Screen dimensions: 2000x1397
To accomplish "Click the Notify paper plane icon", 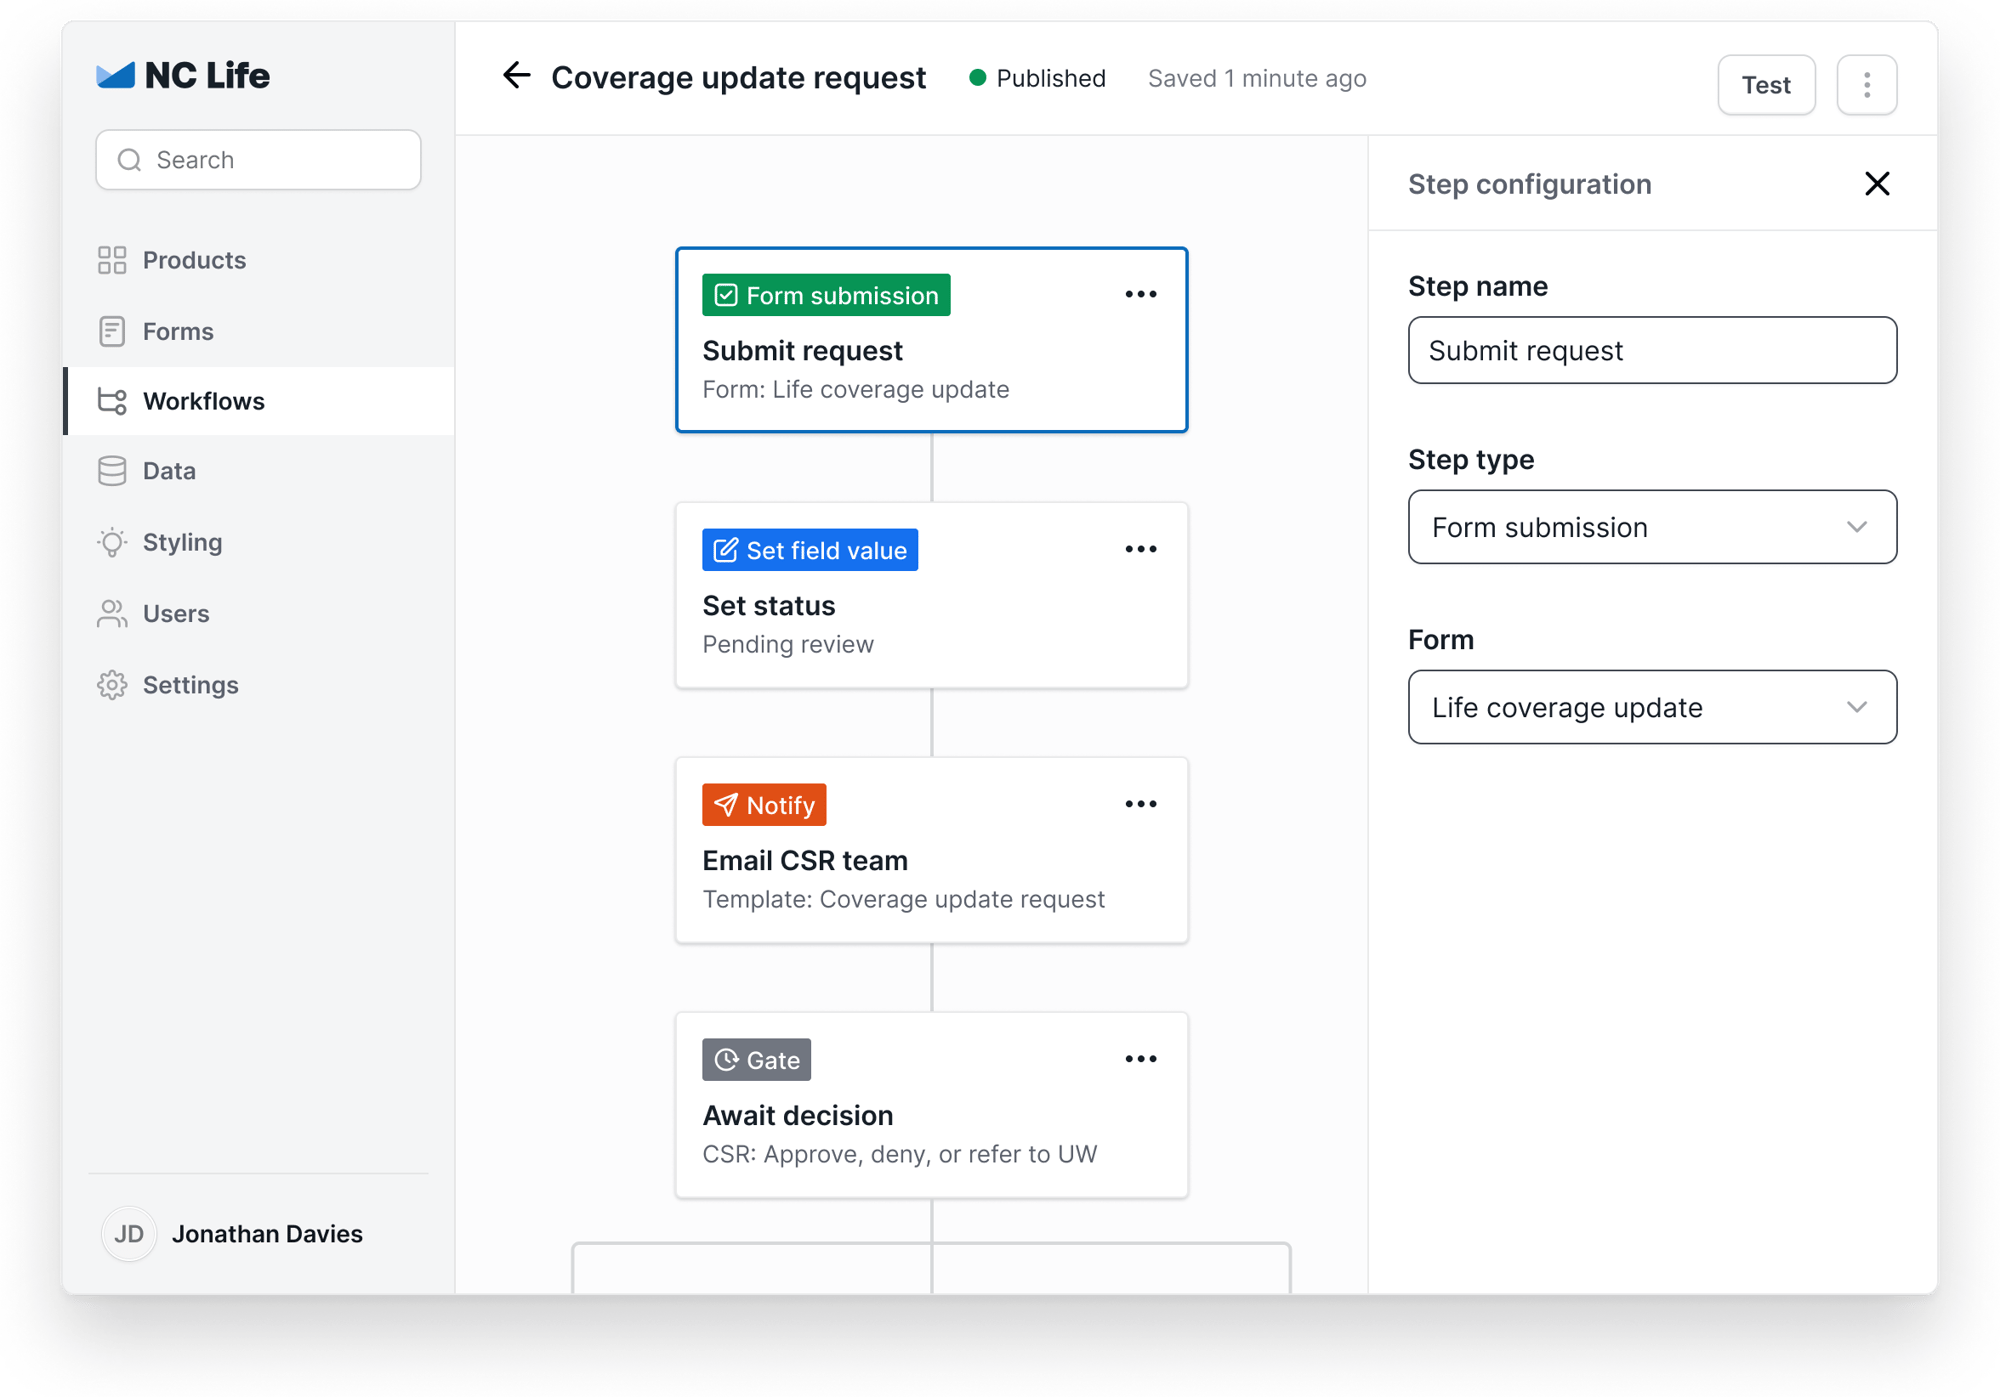I will tap(726, 805).
